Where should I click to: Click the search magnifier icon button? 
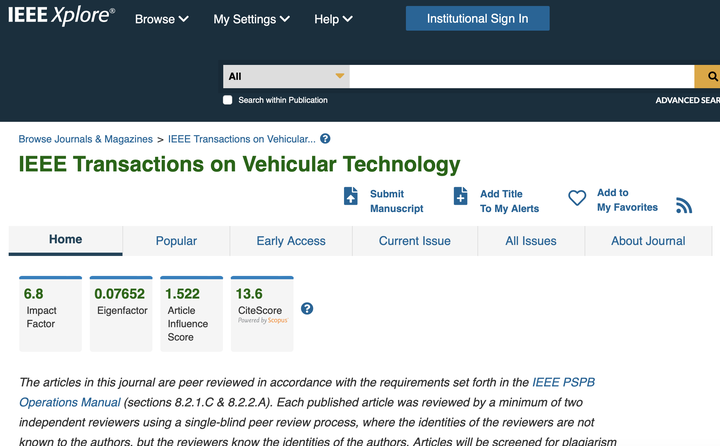coord(709,76)
